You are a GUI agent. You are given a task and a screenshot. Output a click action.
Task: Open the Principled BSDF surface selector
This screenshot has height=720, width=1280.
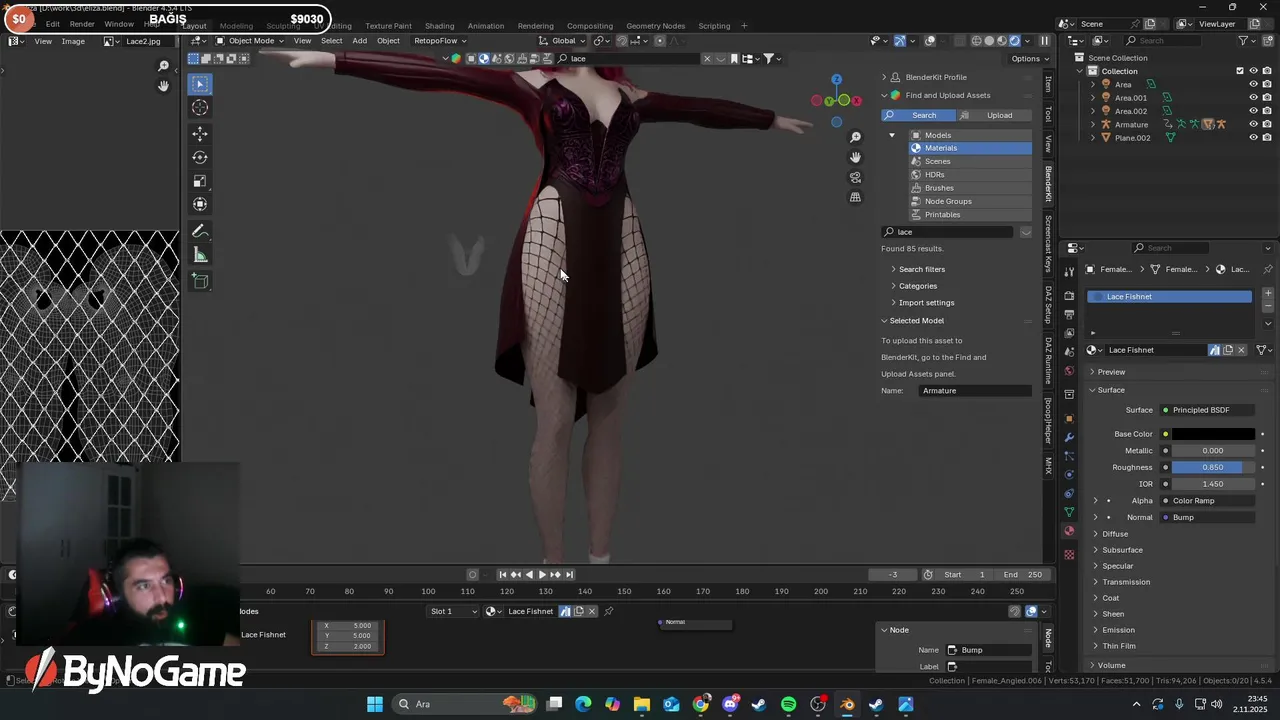tap(1208, 410)
